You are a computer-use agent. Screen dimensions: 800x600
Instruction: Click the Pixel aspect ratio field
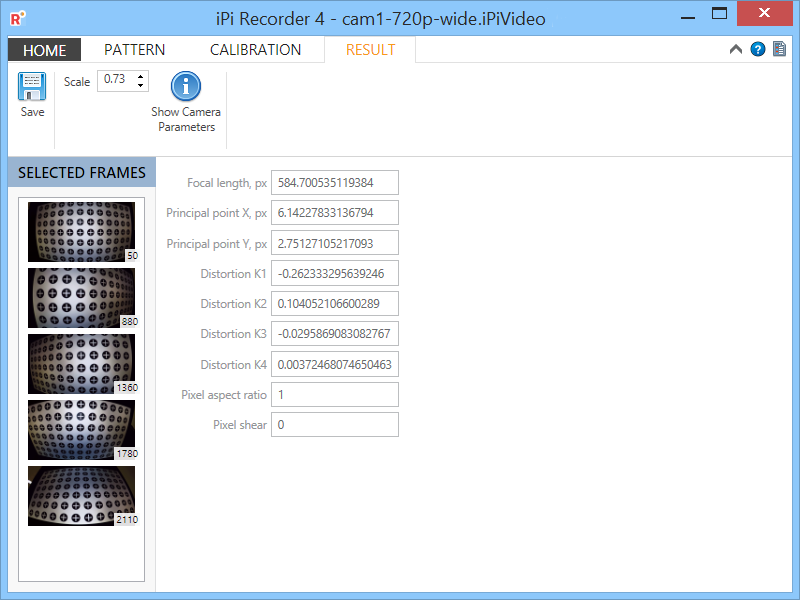335,394
